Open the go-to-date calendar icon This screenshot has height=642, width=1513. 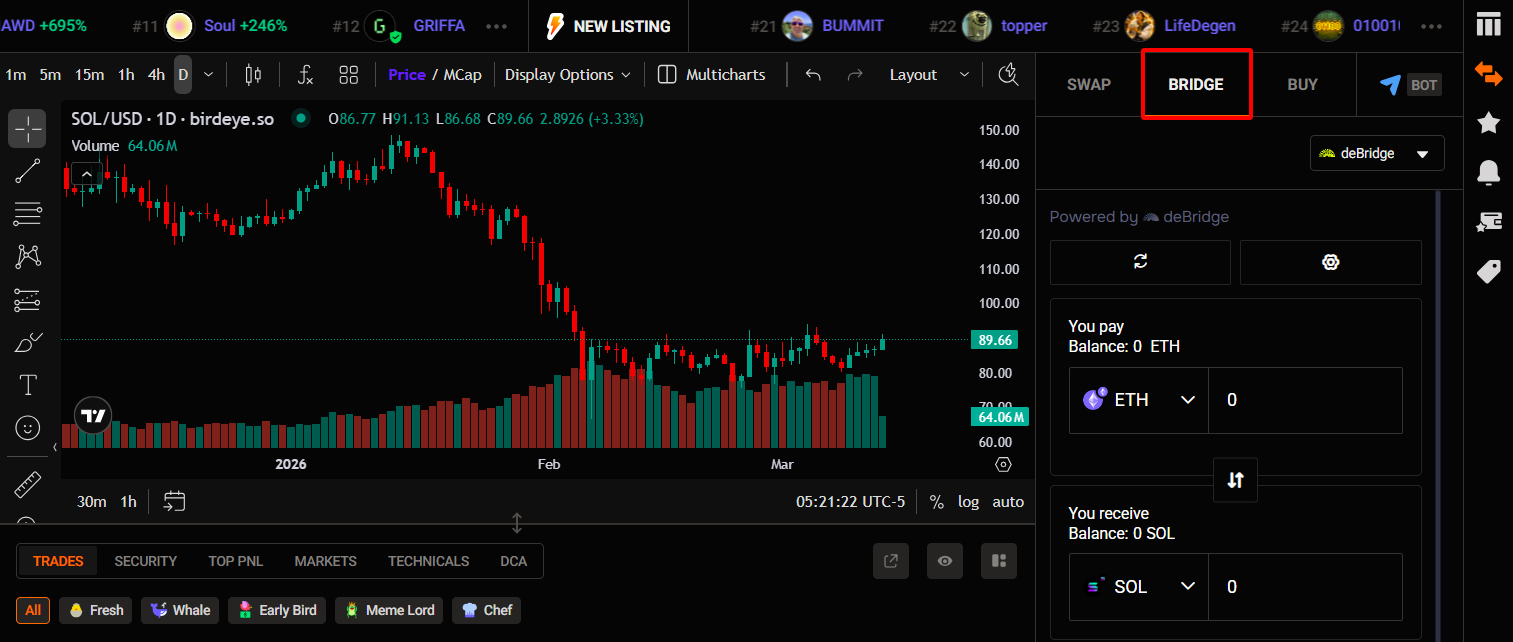[x=174, y=501]
